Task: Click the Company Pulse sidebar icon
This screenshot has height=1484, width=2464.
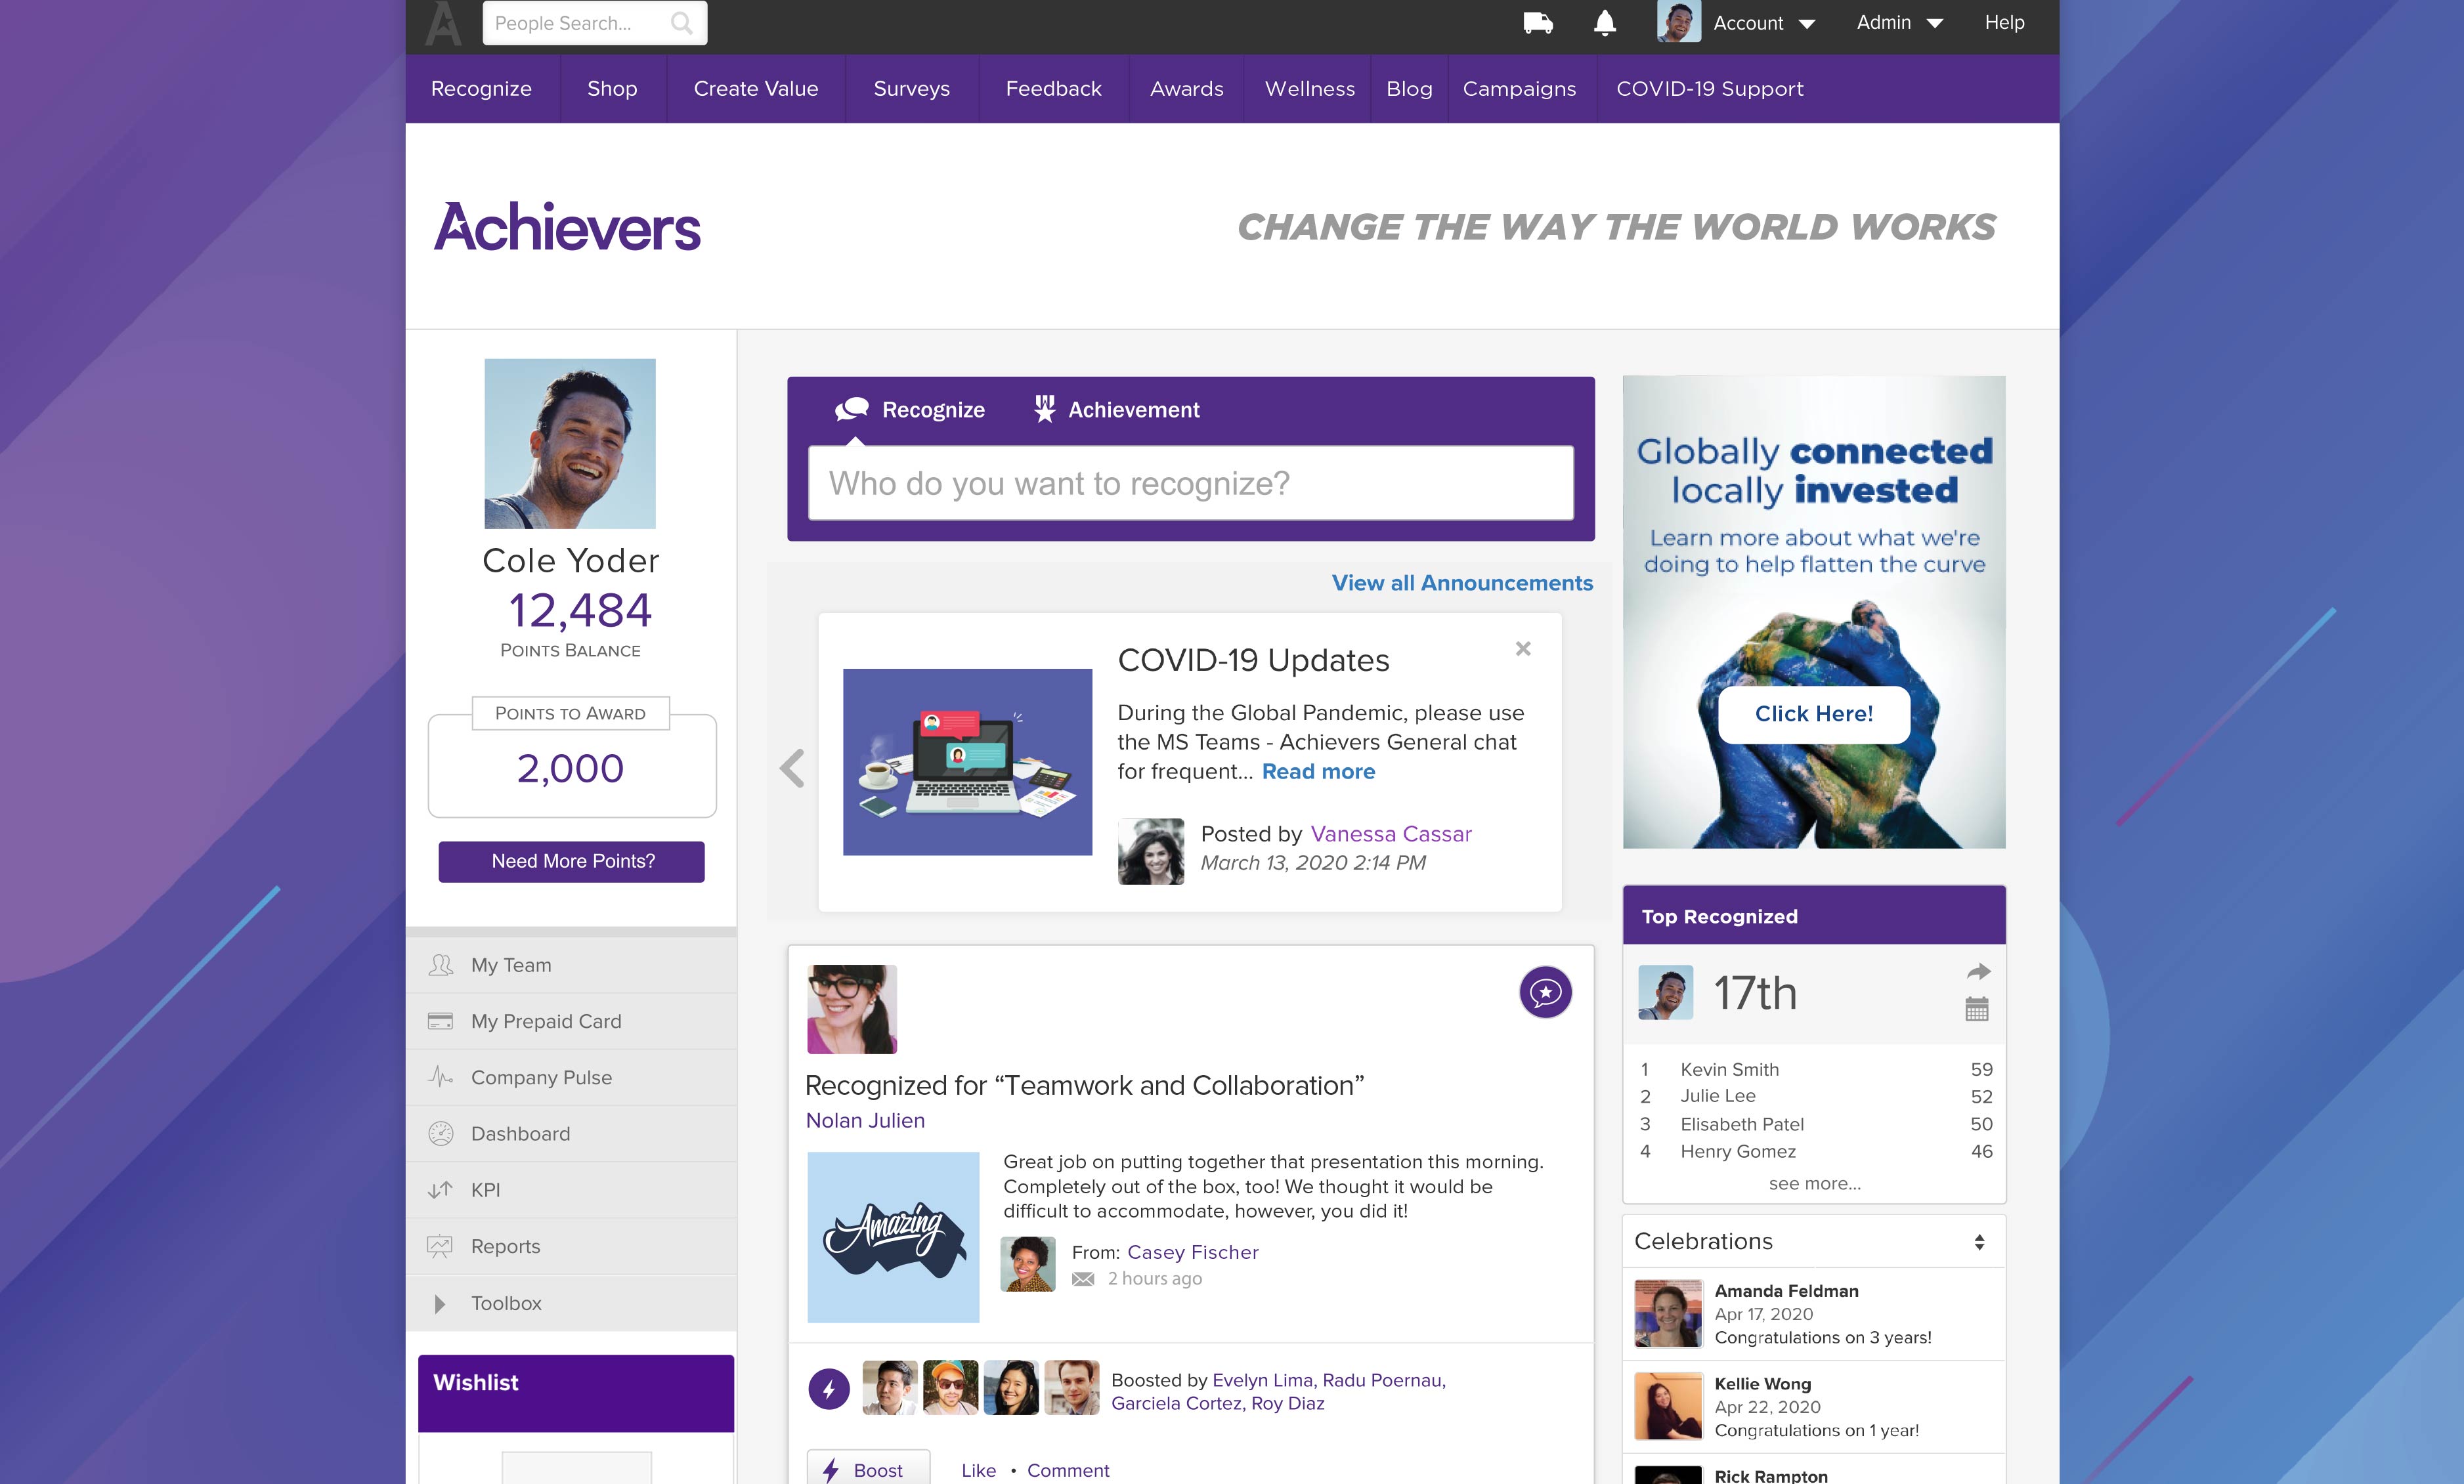Action: (445, 1076)
